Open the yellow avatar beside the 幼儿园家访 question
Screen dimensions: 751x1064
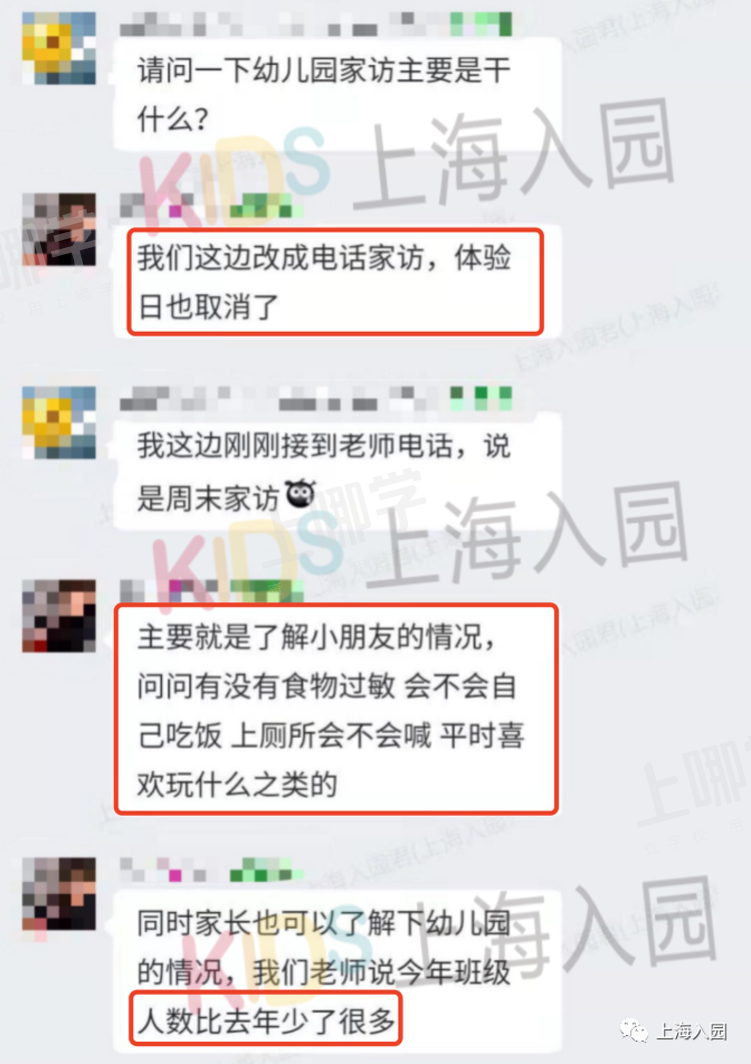[59, 48]
